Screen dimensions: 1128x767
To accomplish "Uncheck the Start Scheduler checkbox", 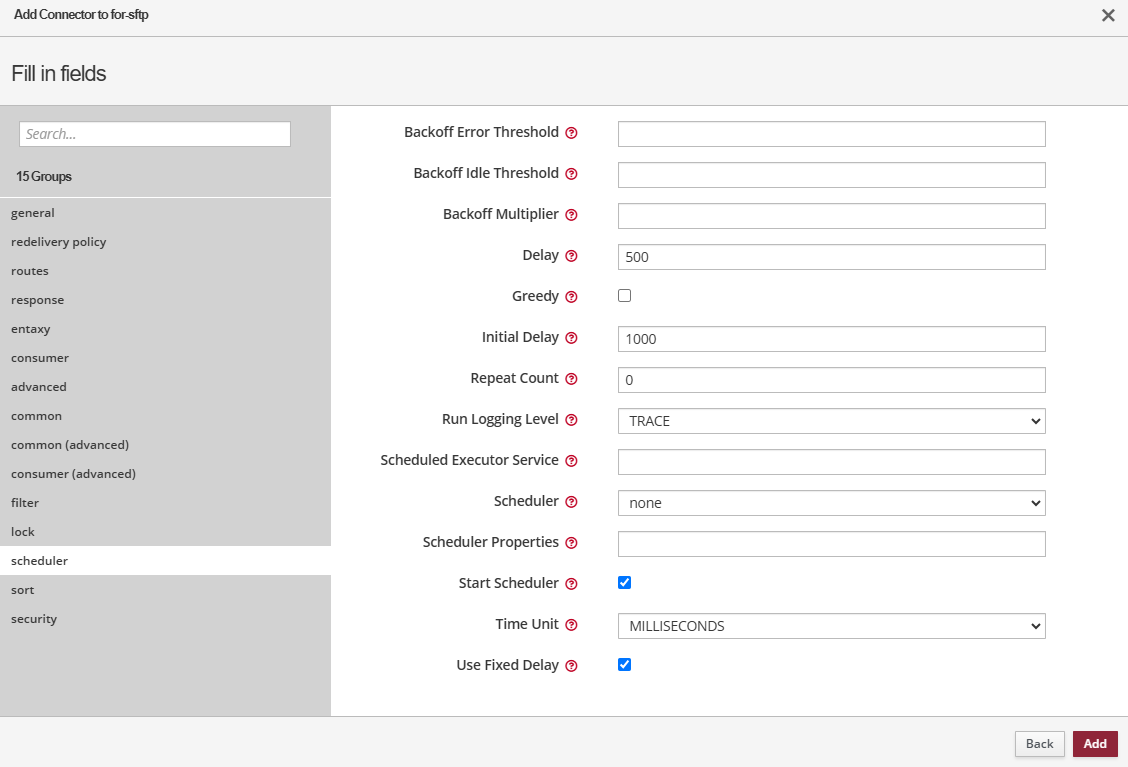I will tap(625, 583).
